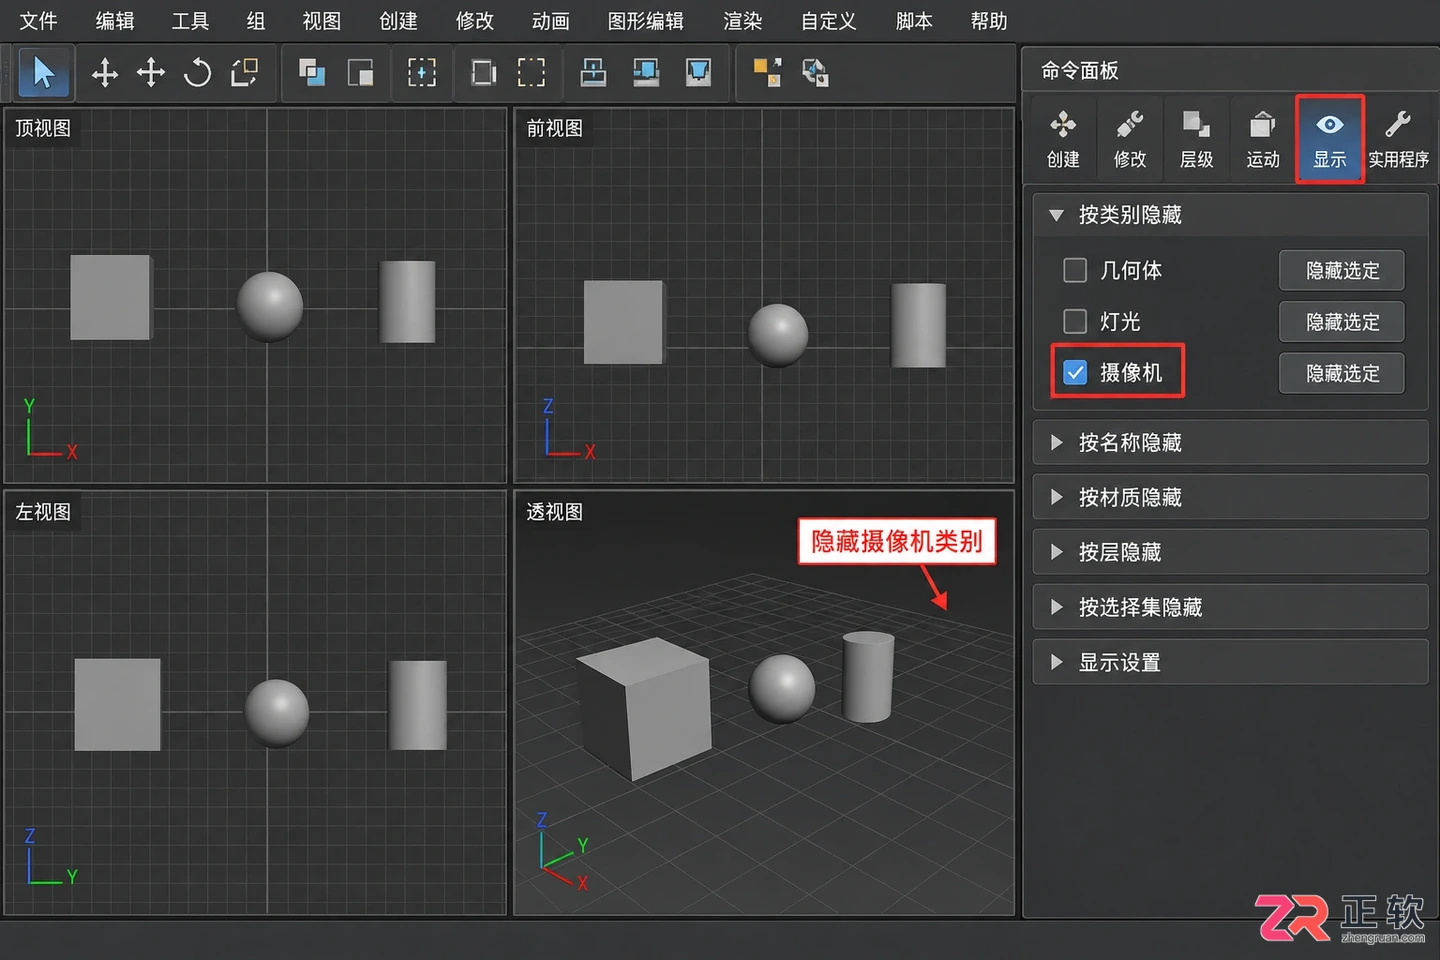1440x960 pixels.
Task: Click 隐藏选定 button in 灯光 row
Action: (1342, 321)
